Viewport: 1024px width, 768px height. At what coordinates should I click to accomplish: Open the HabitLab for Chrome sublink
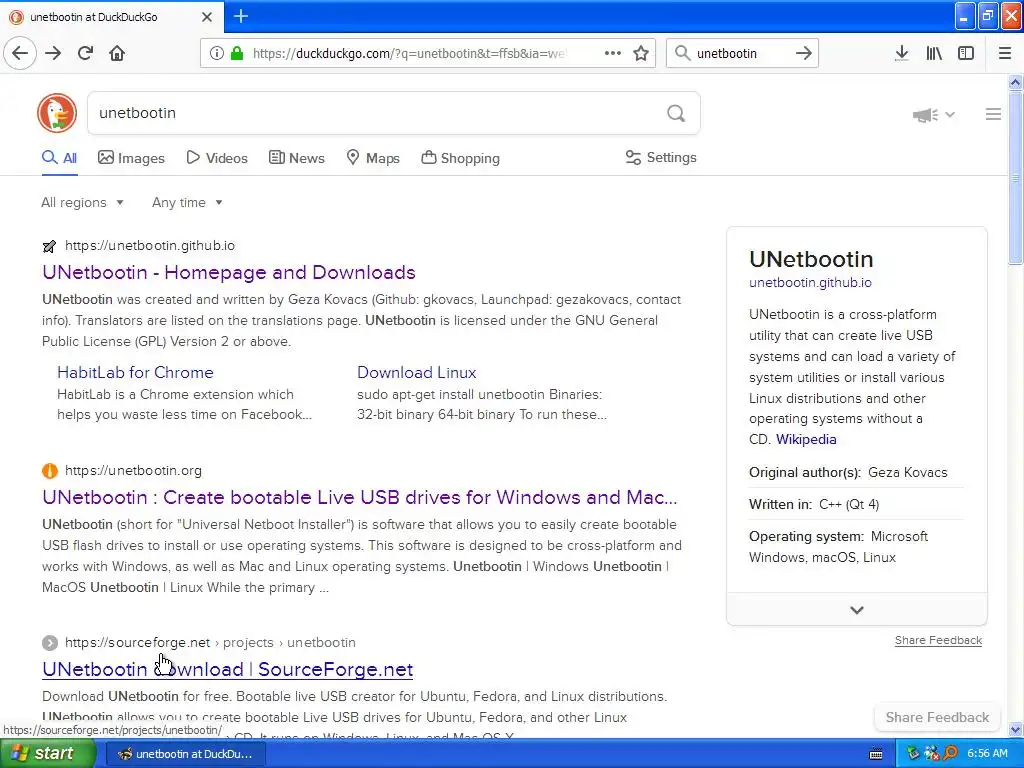[x=135, y=372]
